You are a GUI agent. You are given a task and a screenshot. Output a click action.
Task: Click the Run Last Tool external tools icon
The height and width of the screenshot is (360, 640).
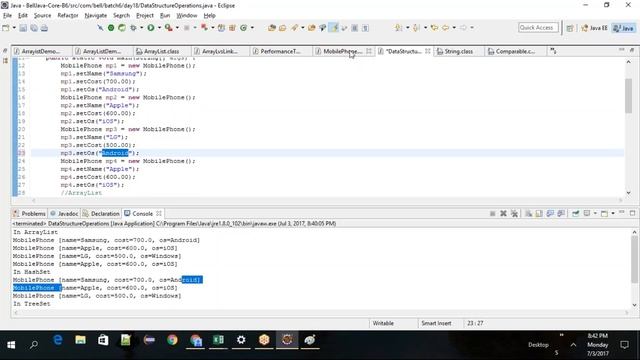[x=169, y=28]
